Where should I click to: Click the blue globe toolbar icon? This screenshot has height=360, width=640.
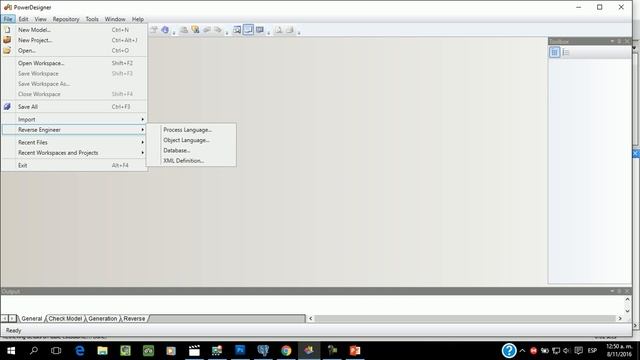coord(165,30)
